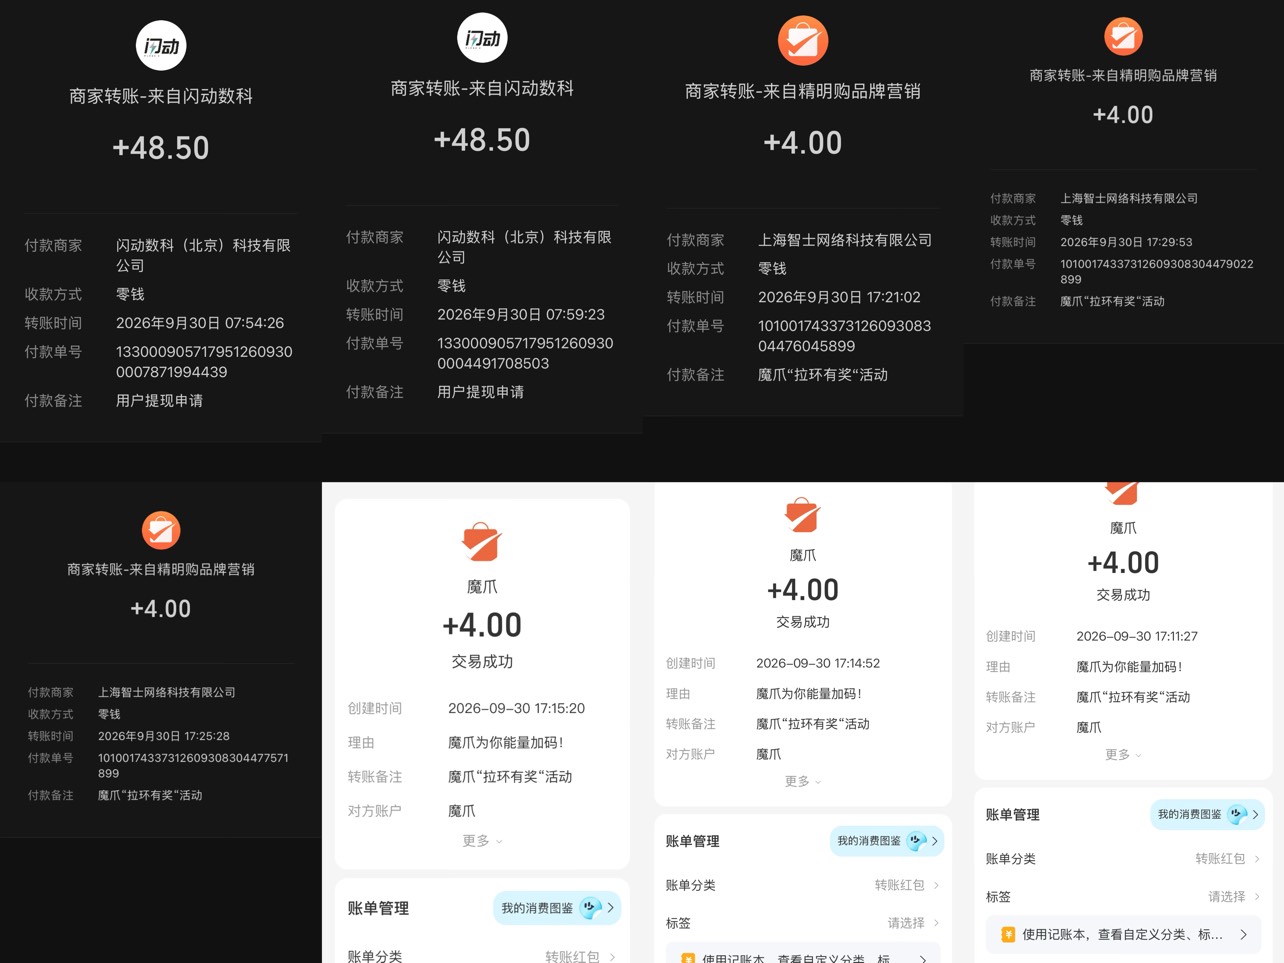Tap the orange bag logo of the 17:21:02 transfer
Screen dimensions: 1284x963
point(803,41)
